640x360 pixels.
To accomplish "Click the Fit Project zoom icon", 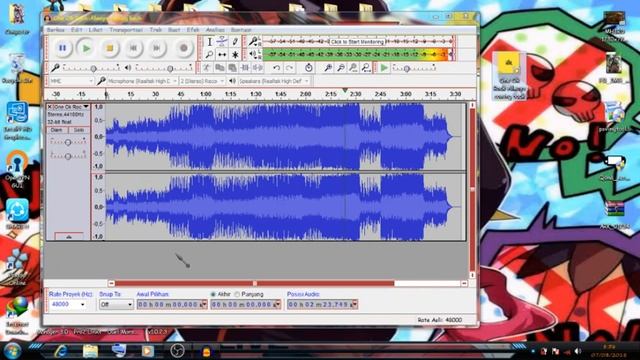I will tap(366, 68).
